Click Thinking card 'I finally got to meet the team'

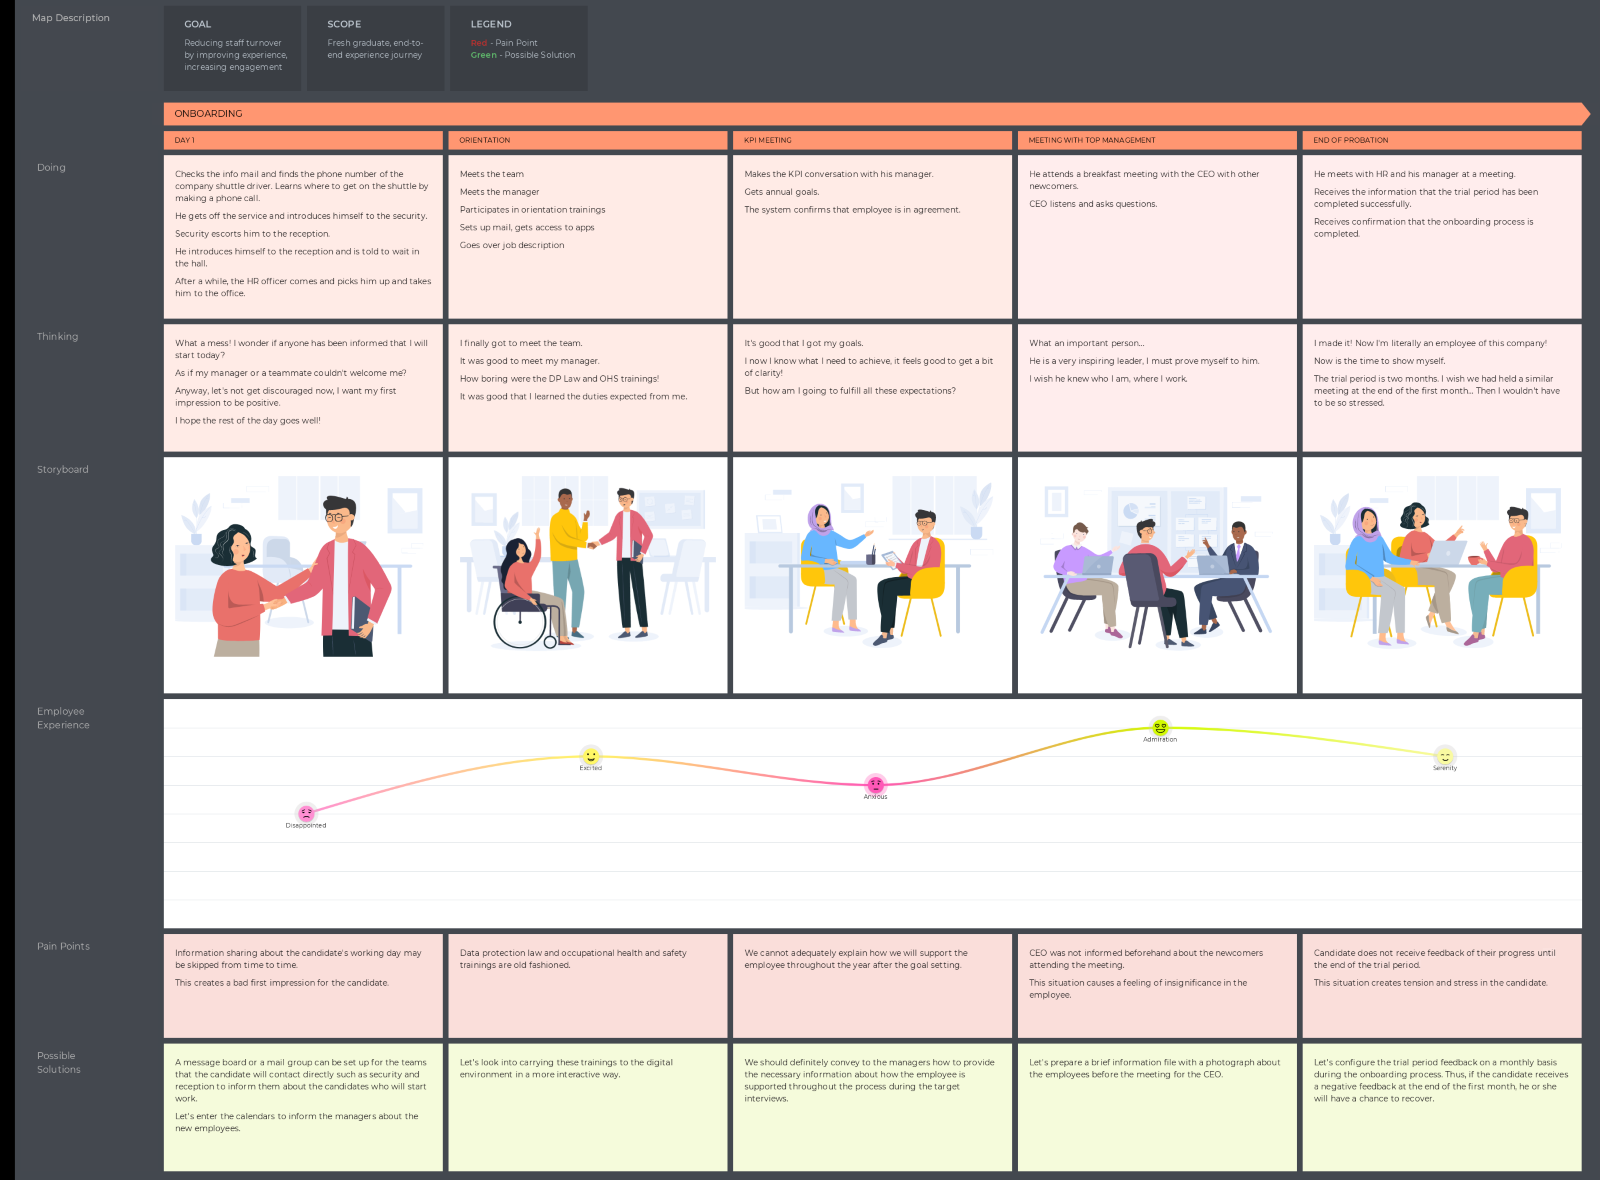[588, 387]
